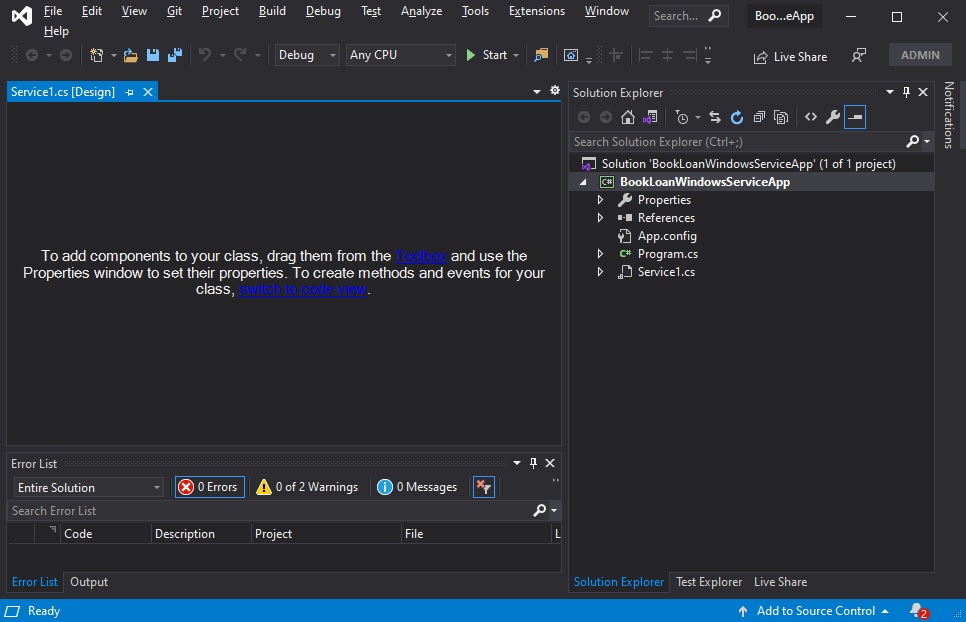Open the Debug configuration dropdown
The width and height of the screenshot is (966, 622).
pyautogui.click(x=306, y=55)
